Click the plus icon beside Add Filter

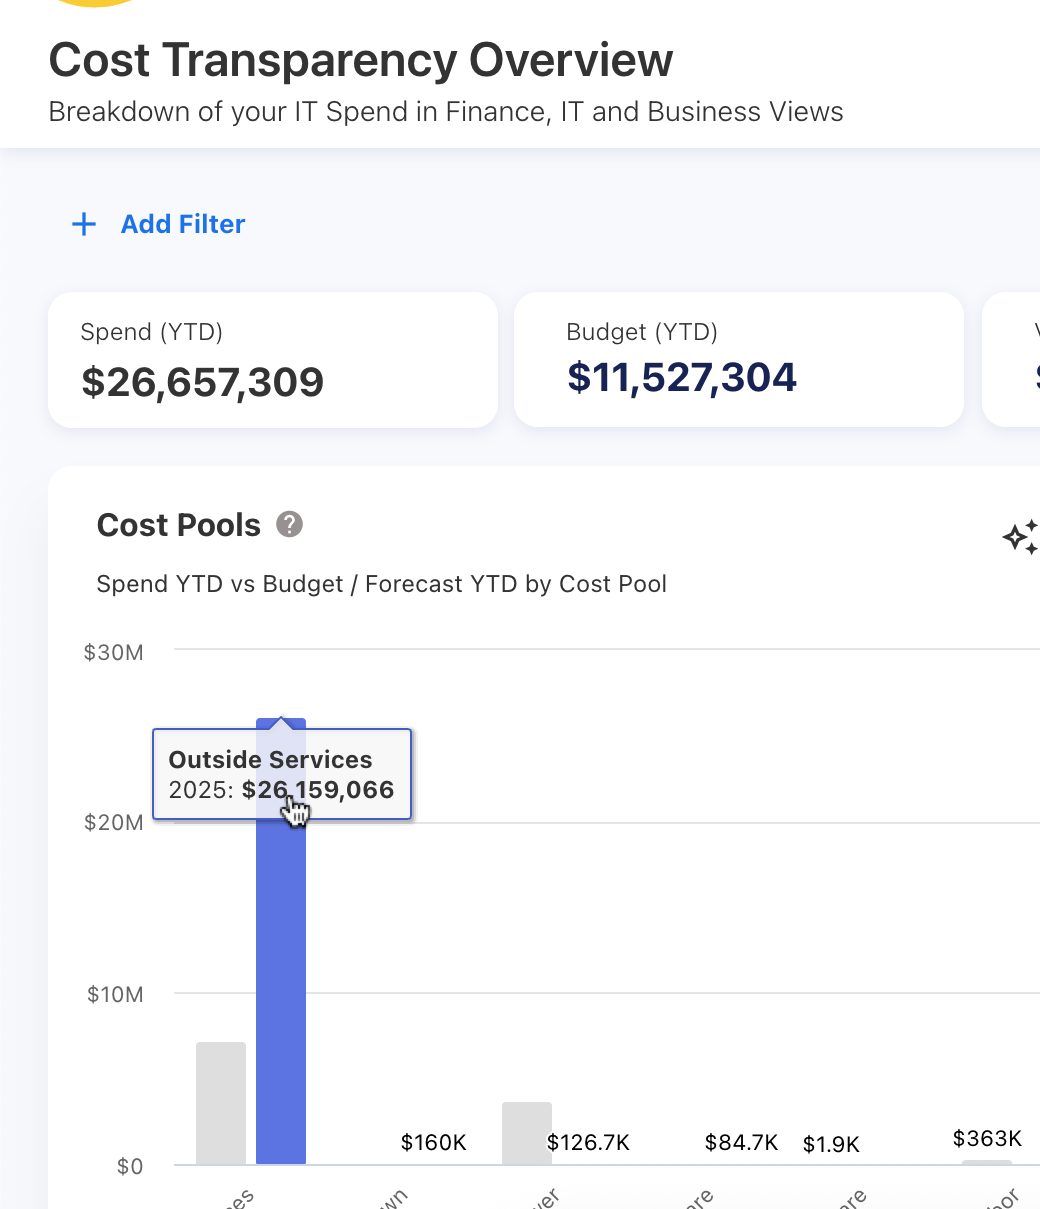point(84,224)
